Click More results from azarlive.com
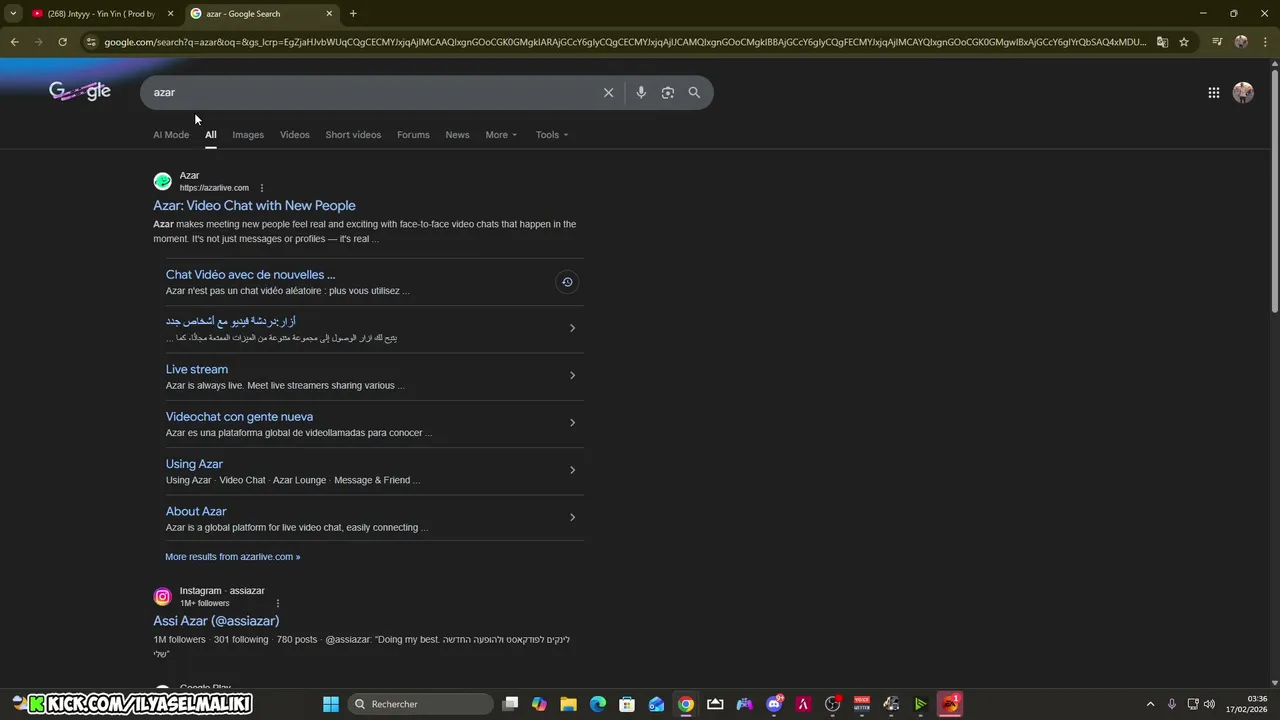The height and width of the screenshot is (720, 1280). coord(233,557)
